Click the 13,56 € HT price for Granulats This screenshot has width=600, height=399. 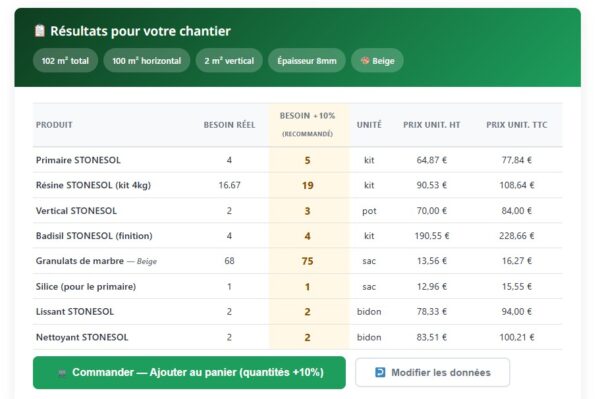pos(432,261)
